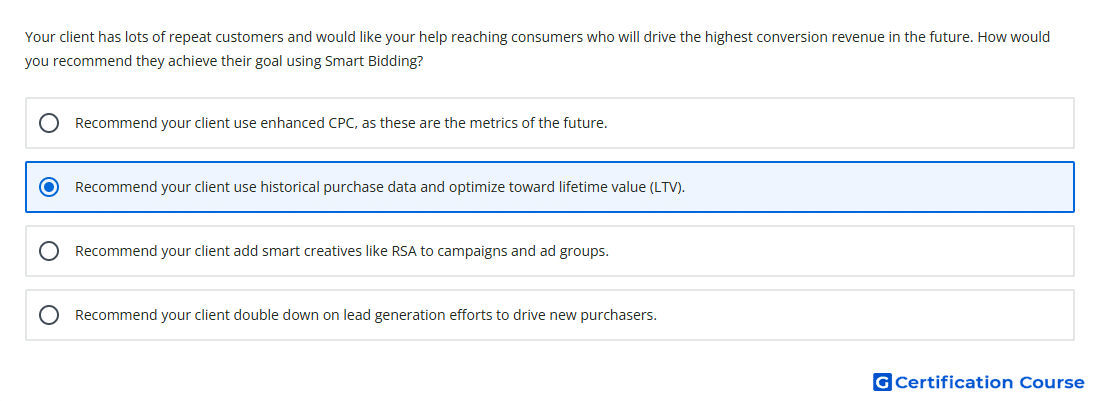Screen dimensions: 1100x401
Task: Click the 'enhanced CPC' answer sentence
Action: pos(341,123)
